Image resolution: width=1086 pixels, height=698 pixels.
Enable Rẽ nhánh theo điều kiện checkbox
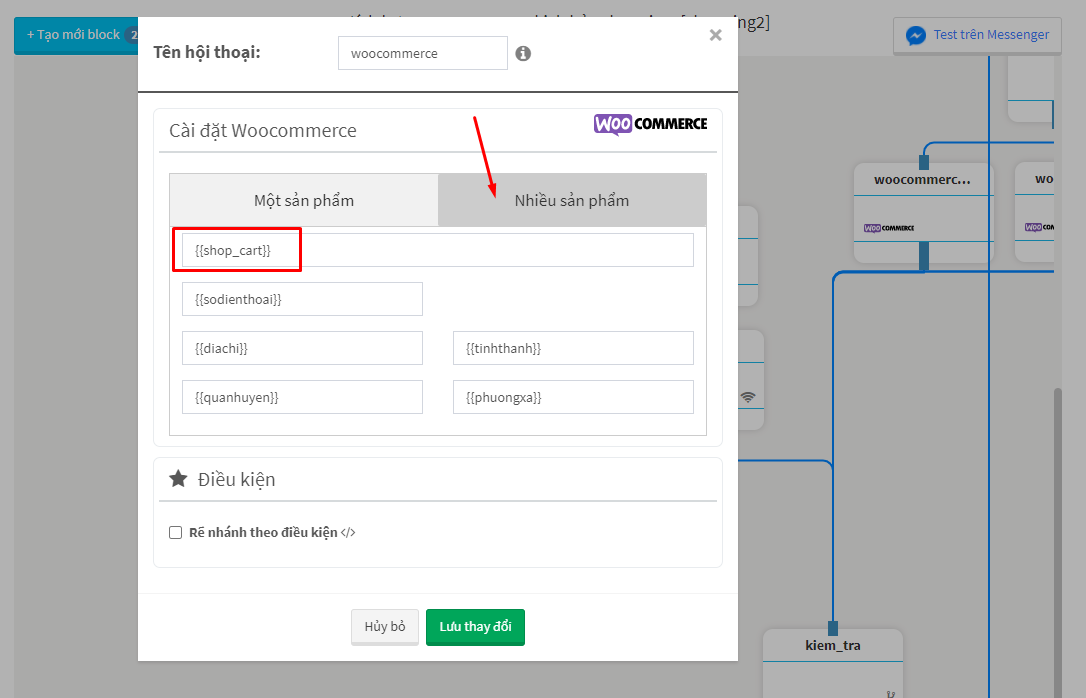coord(175,533)
